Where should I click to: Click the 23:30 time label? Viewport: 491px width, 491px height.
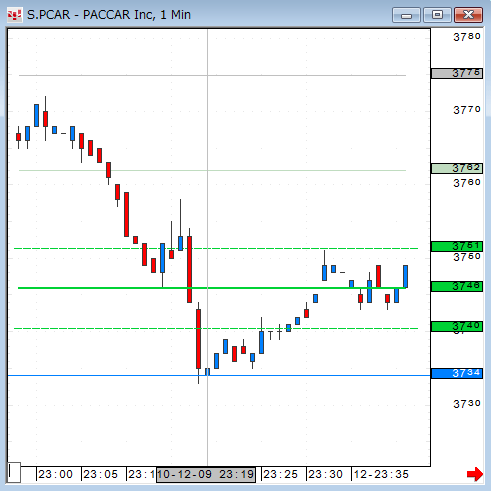(325, 474)
